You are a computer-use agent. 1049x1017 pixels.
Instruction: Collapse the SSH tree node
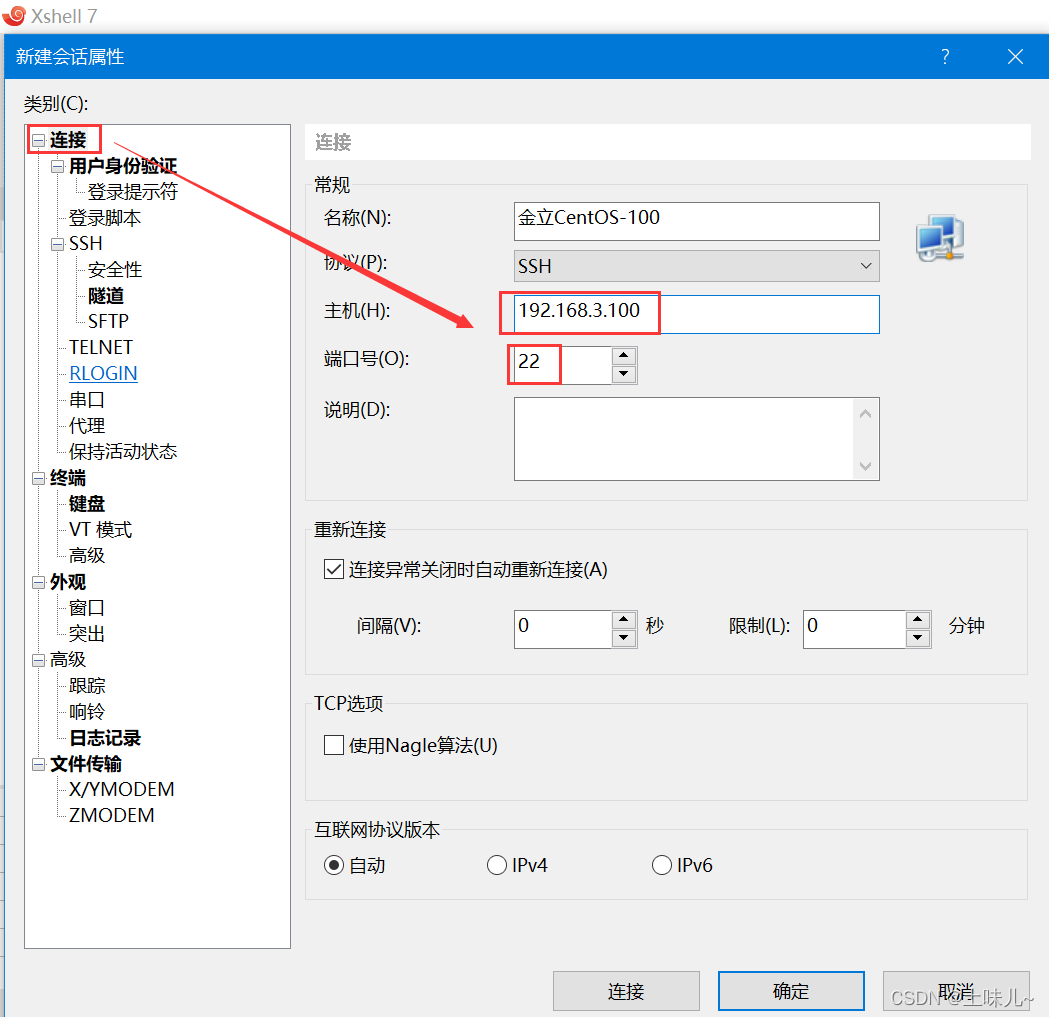[58, 244]
